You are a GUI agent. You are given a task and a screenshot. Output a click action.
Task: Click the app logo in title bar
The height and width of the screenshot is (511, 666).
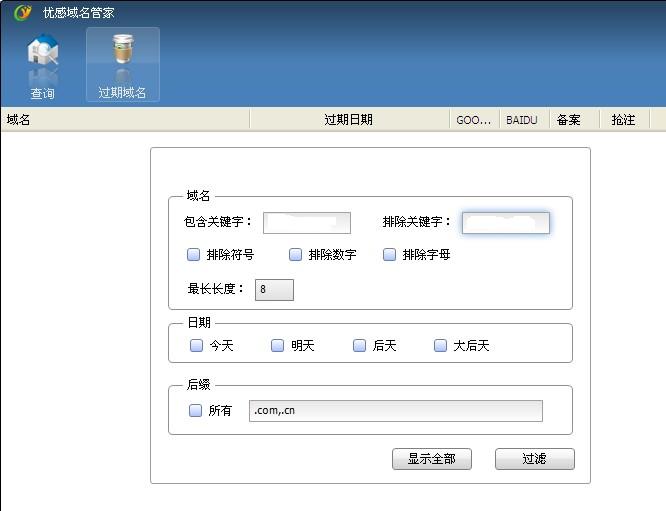(22, 12)
